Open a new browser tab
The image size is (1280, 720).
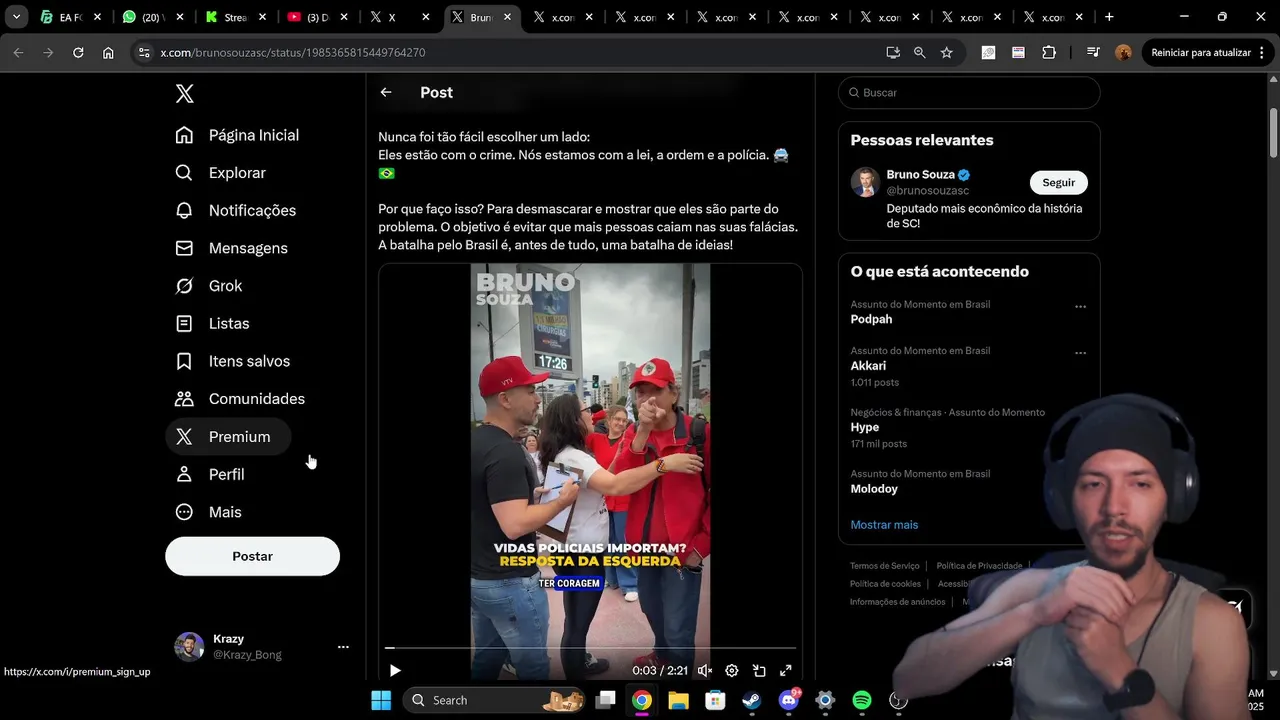(x=1109, y=17)
